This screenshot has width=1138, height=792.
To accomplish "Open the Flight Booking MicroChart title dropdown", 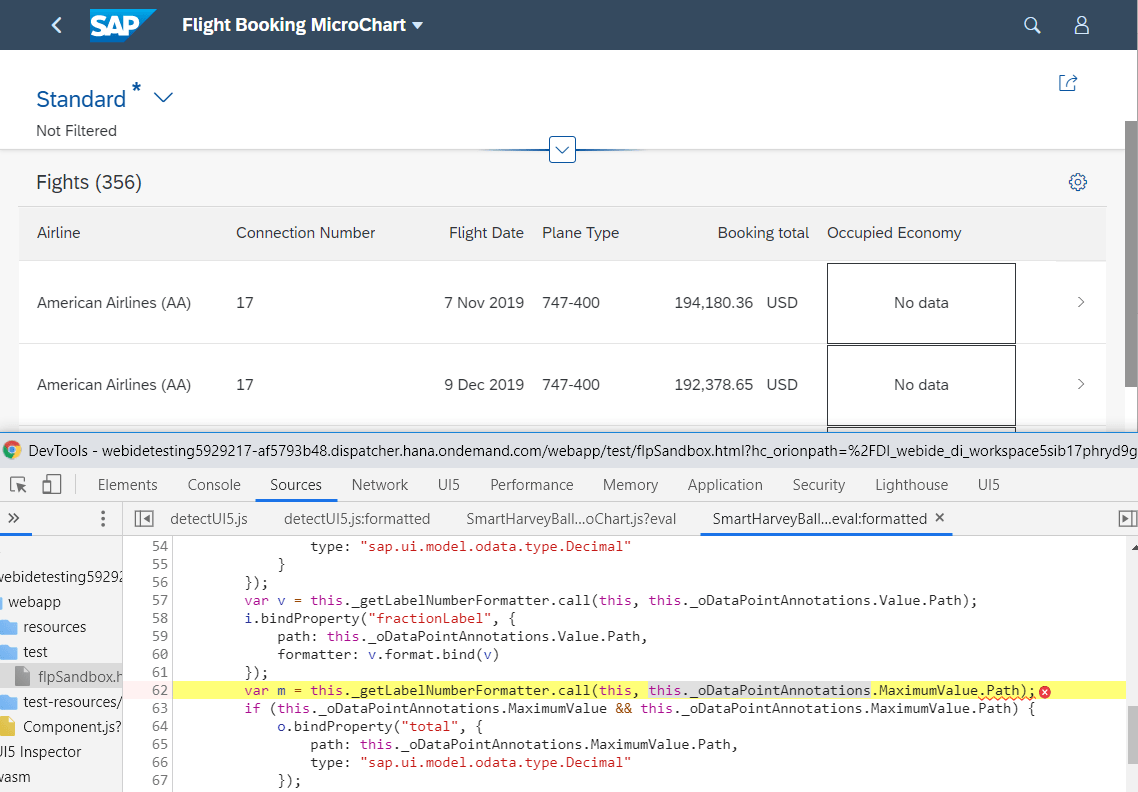I will point(417,25).
